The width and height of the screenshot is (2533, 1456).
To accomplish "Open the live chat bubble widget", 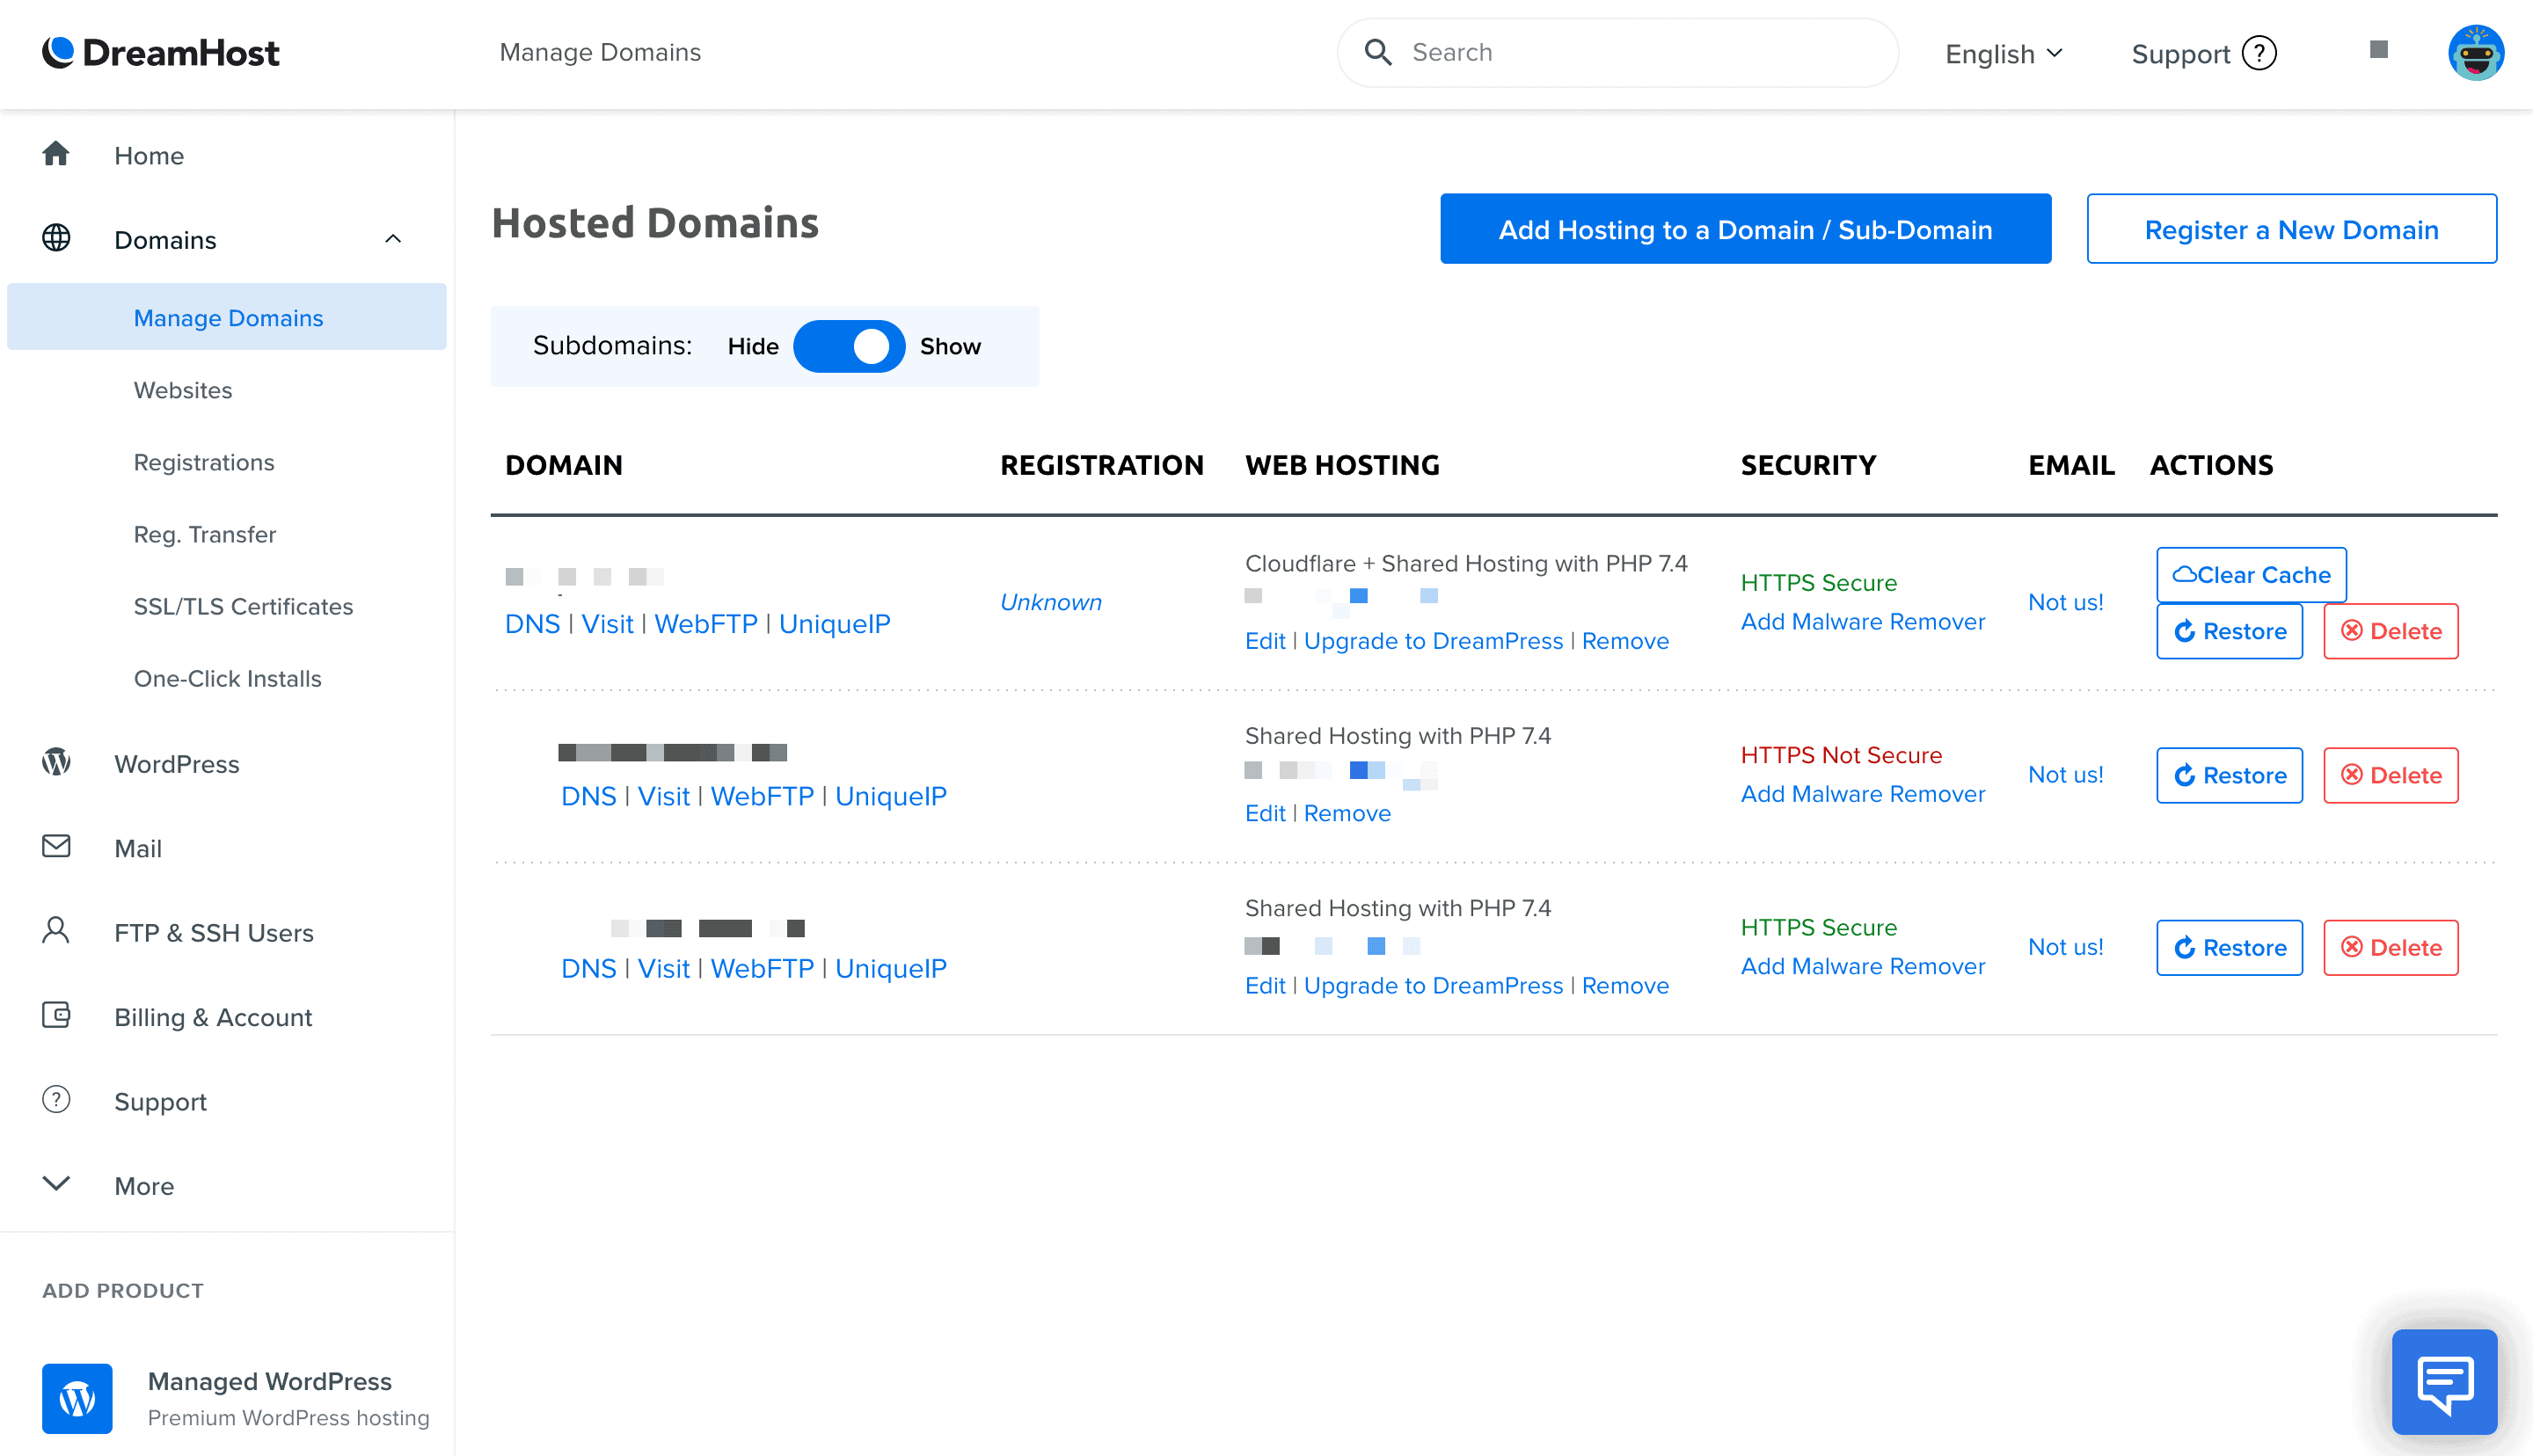I will click(2444, 1381).
